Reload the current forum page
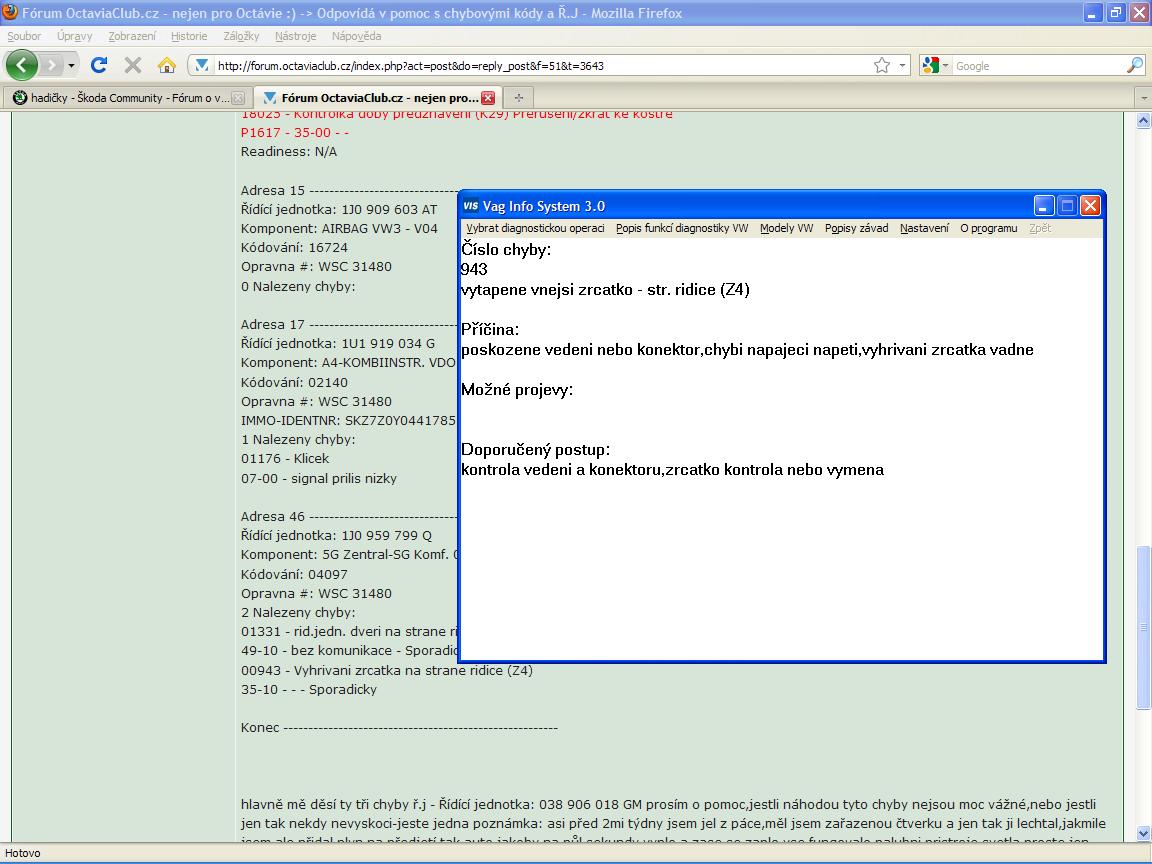 coord(99,65)
